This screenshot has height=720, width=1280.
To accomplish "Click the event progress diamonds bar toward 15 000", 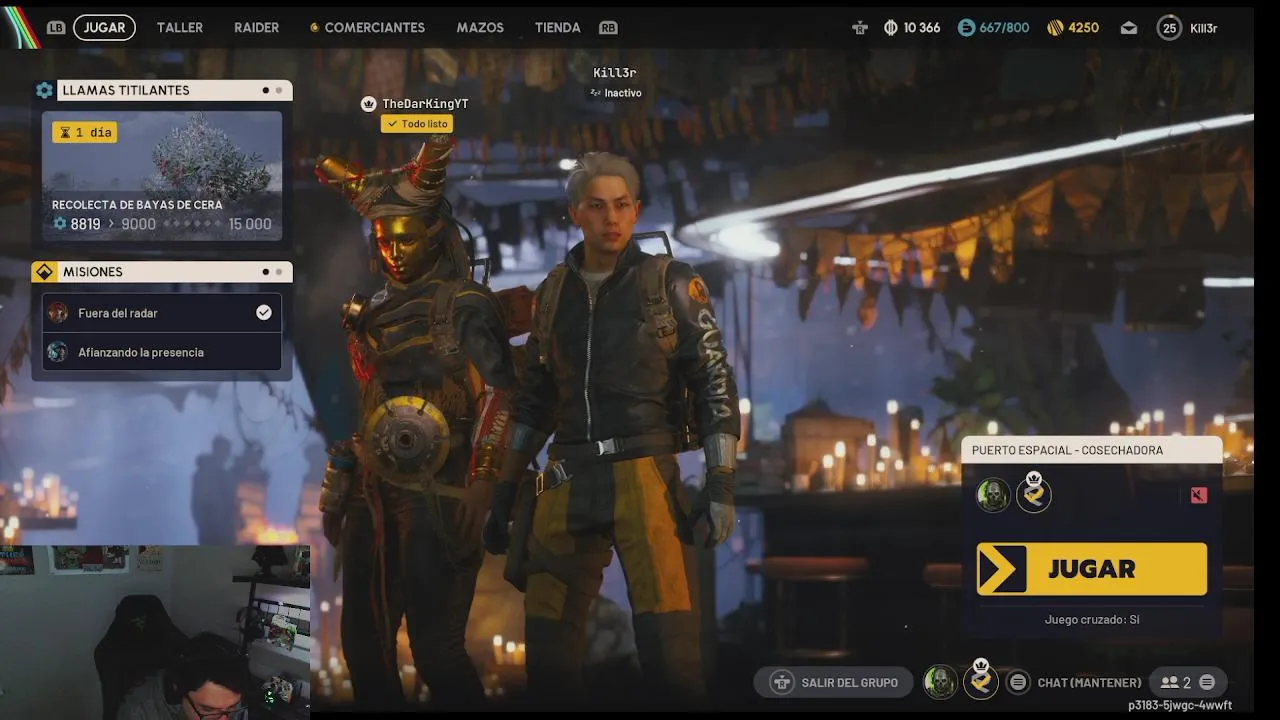I will pyautogui.click(x=192, y=224).
